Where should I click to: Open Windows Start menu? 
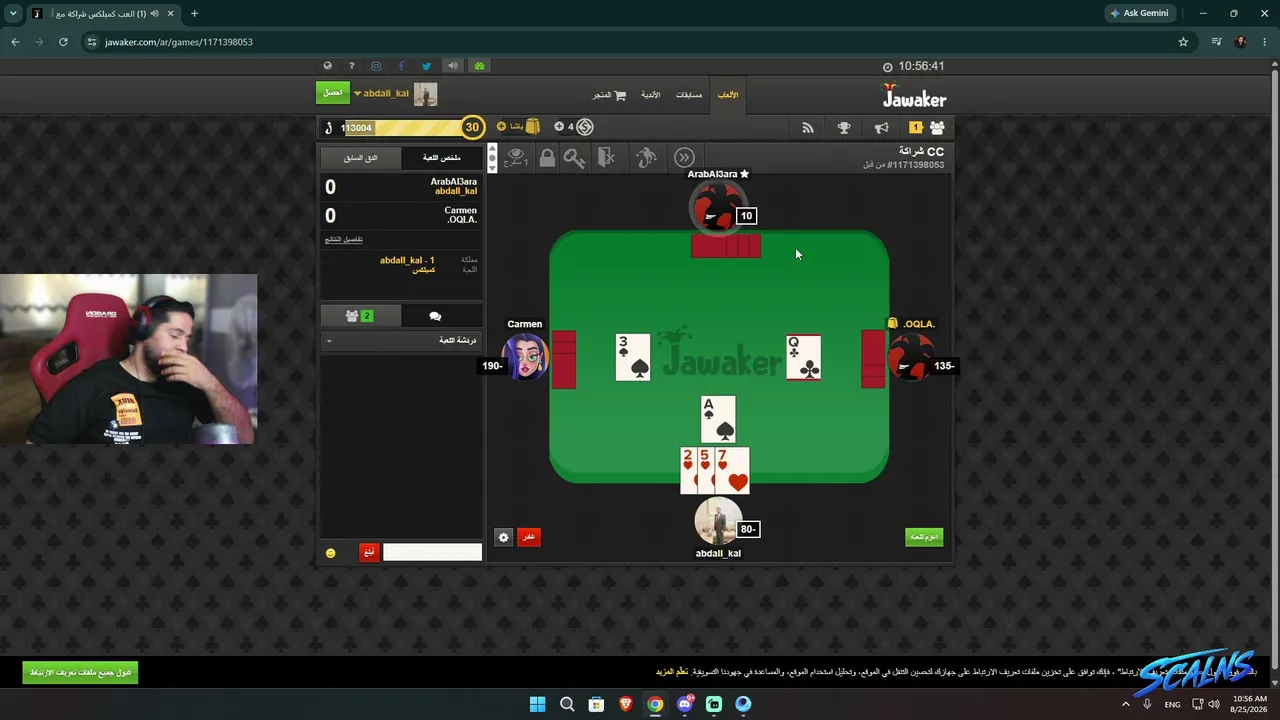(x=537, y=704)
